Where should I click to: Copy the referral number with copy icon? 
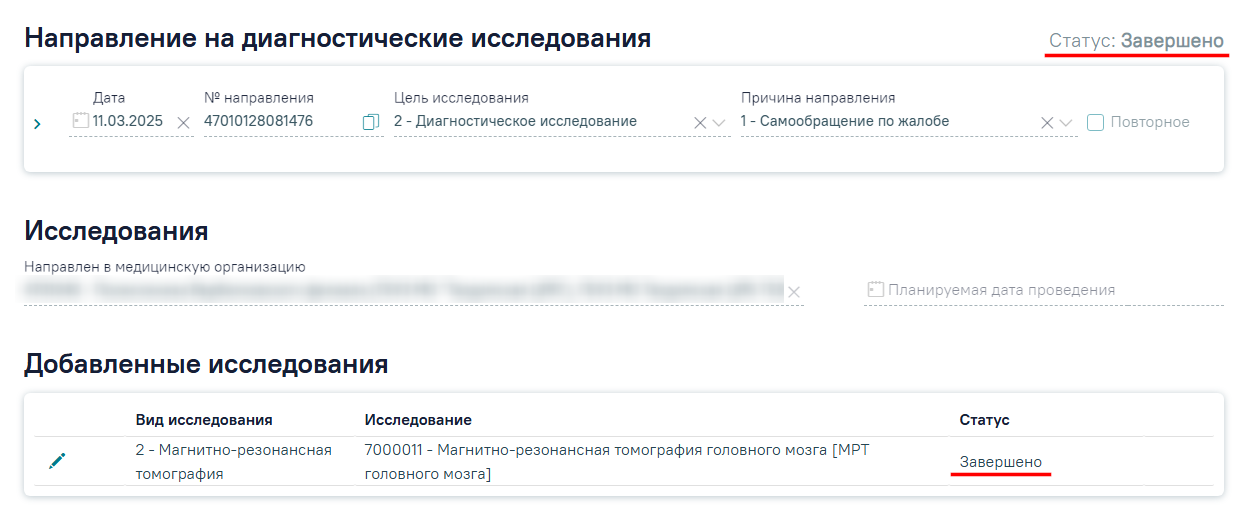371,122
